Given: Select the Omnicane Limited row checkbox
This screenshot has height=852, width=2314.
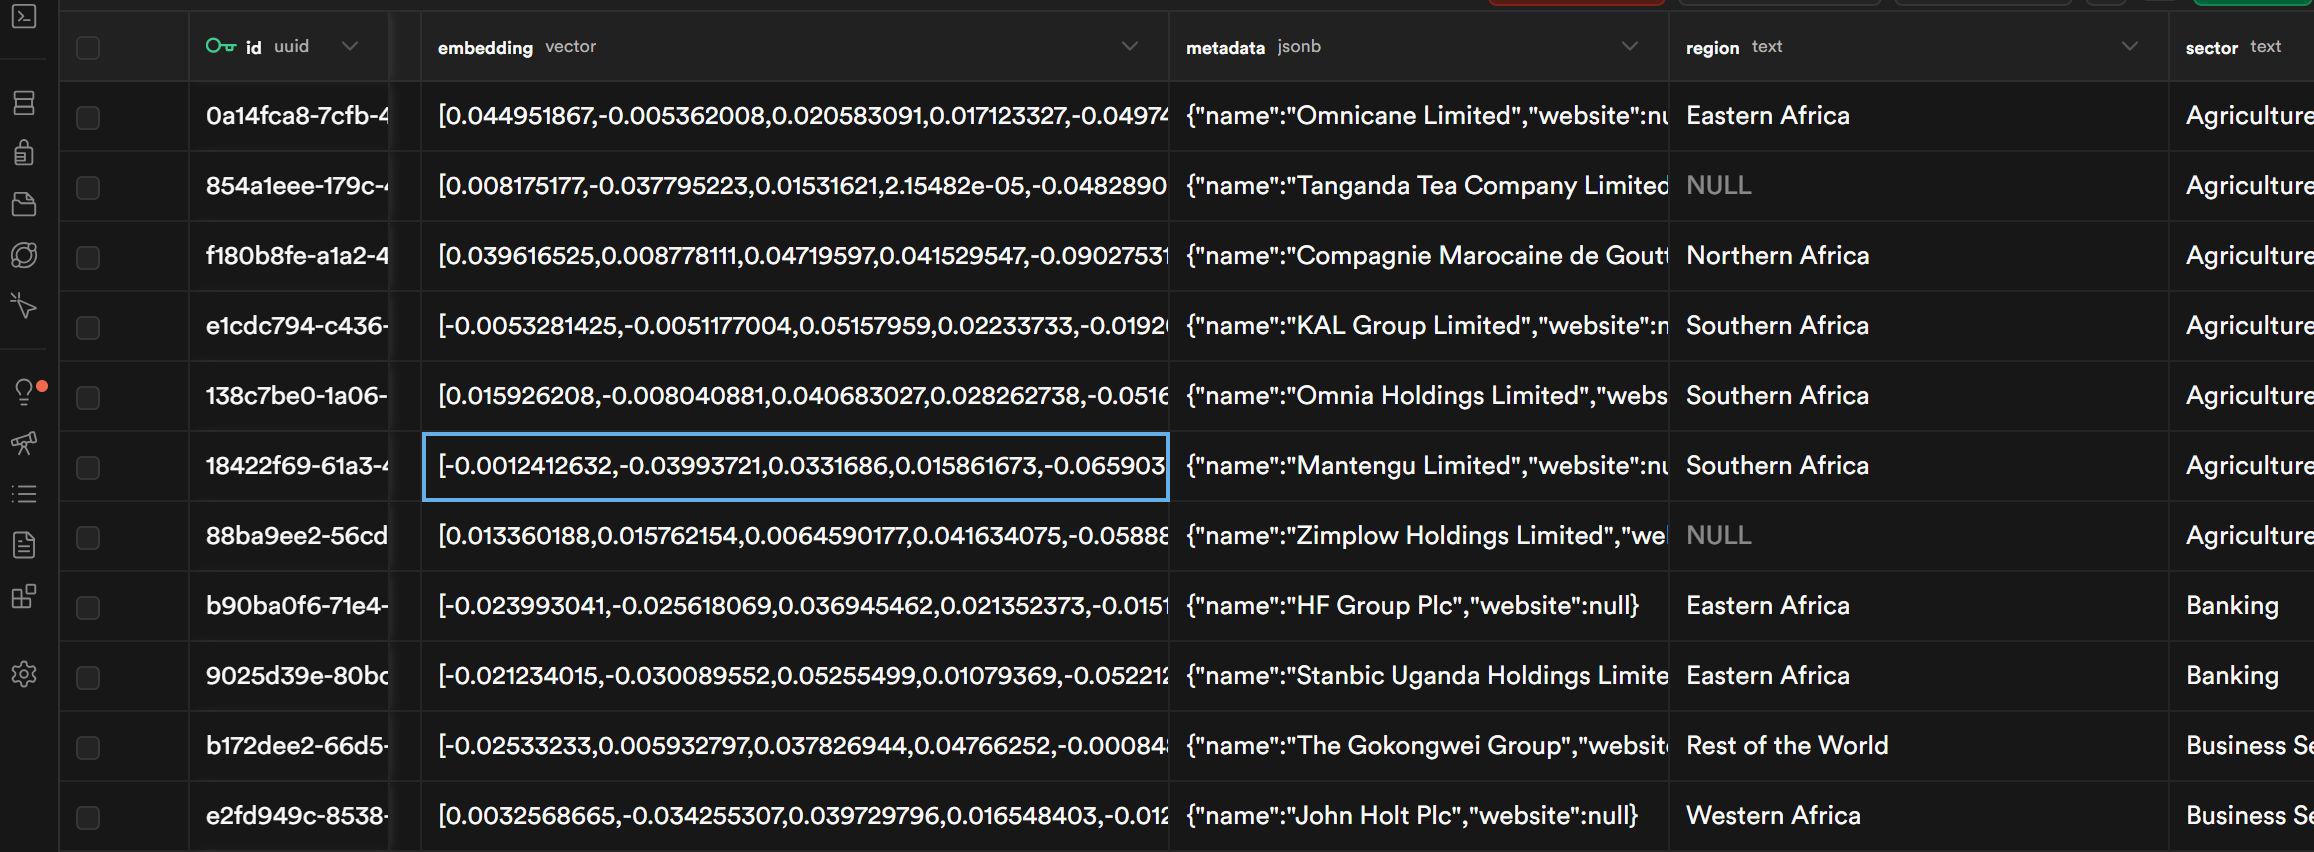Looking at the screenshot, I should [88, 117].
